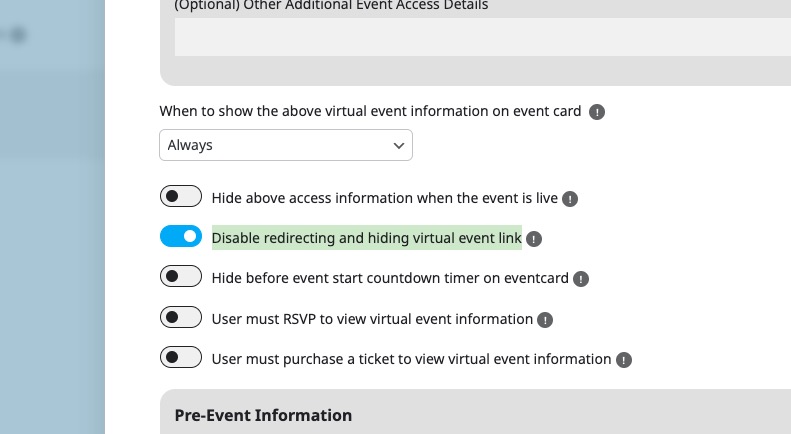Switch on the 'must purchase a ticket' toggle
791x434 pixels.
coord(181,358)
